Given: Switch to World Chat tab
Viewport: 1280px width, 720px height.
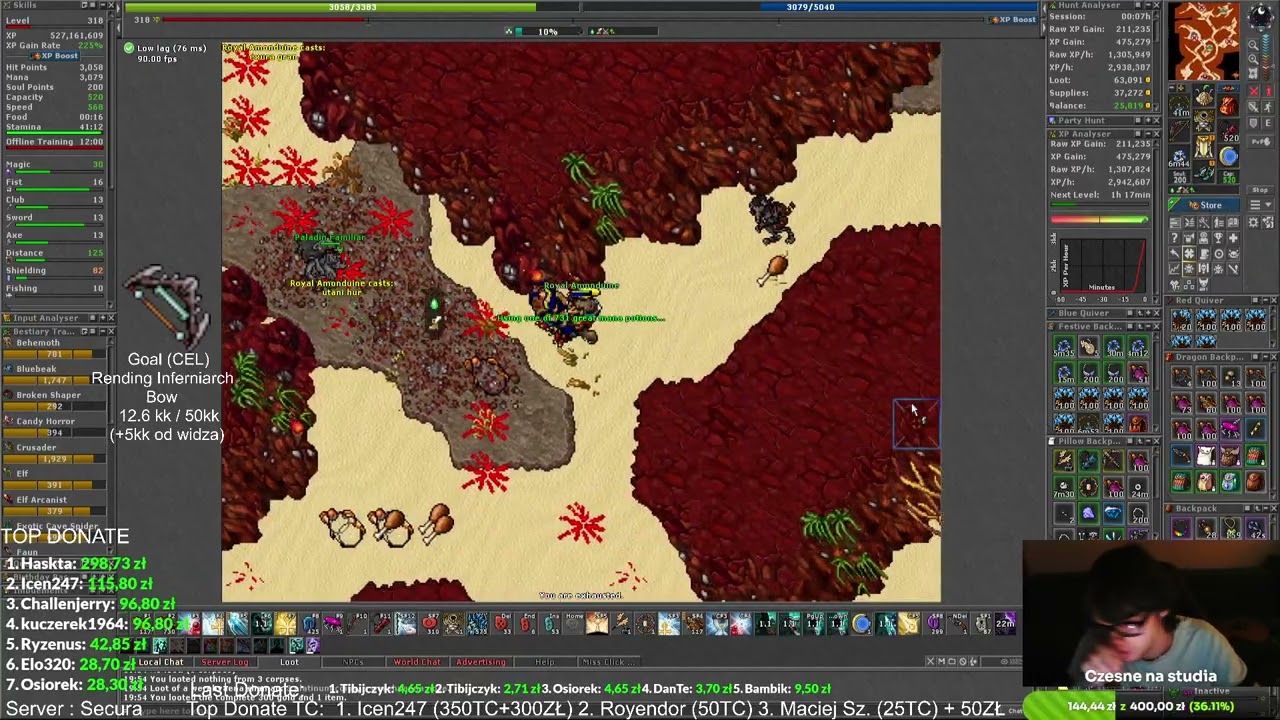Looking at the screenshot, I should [417, 661].
